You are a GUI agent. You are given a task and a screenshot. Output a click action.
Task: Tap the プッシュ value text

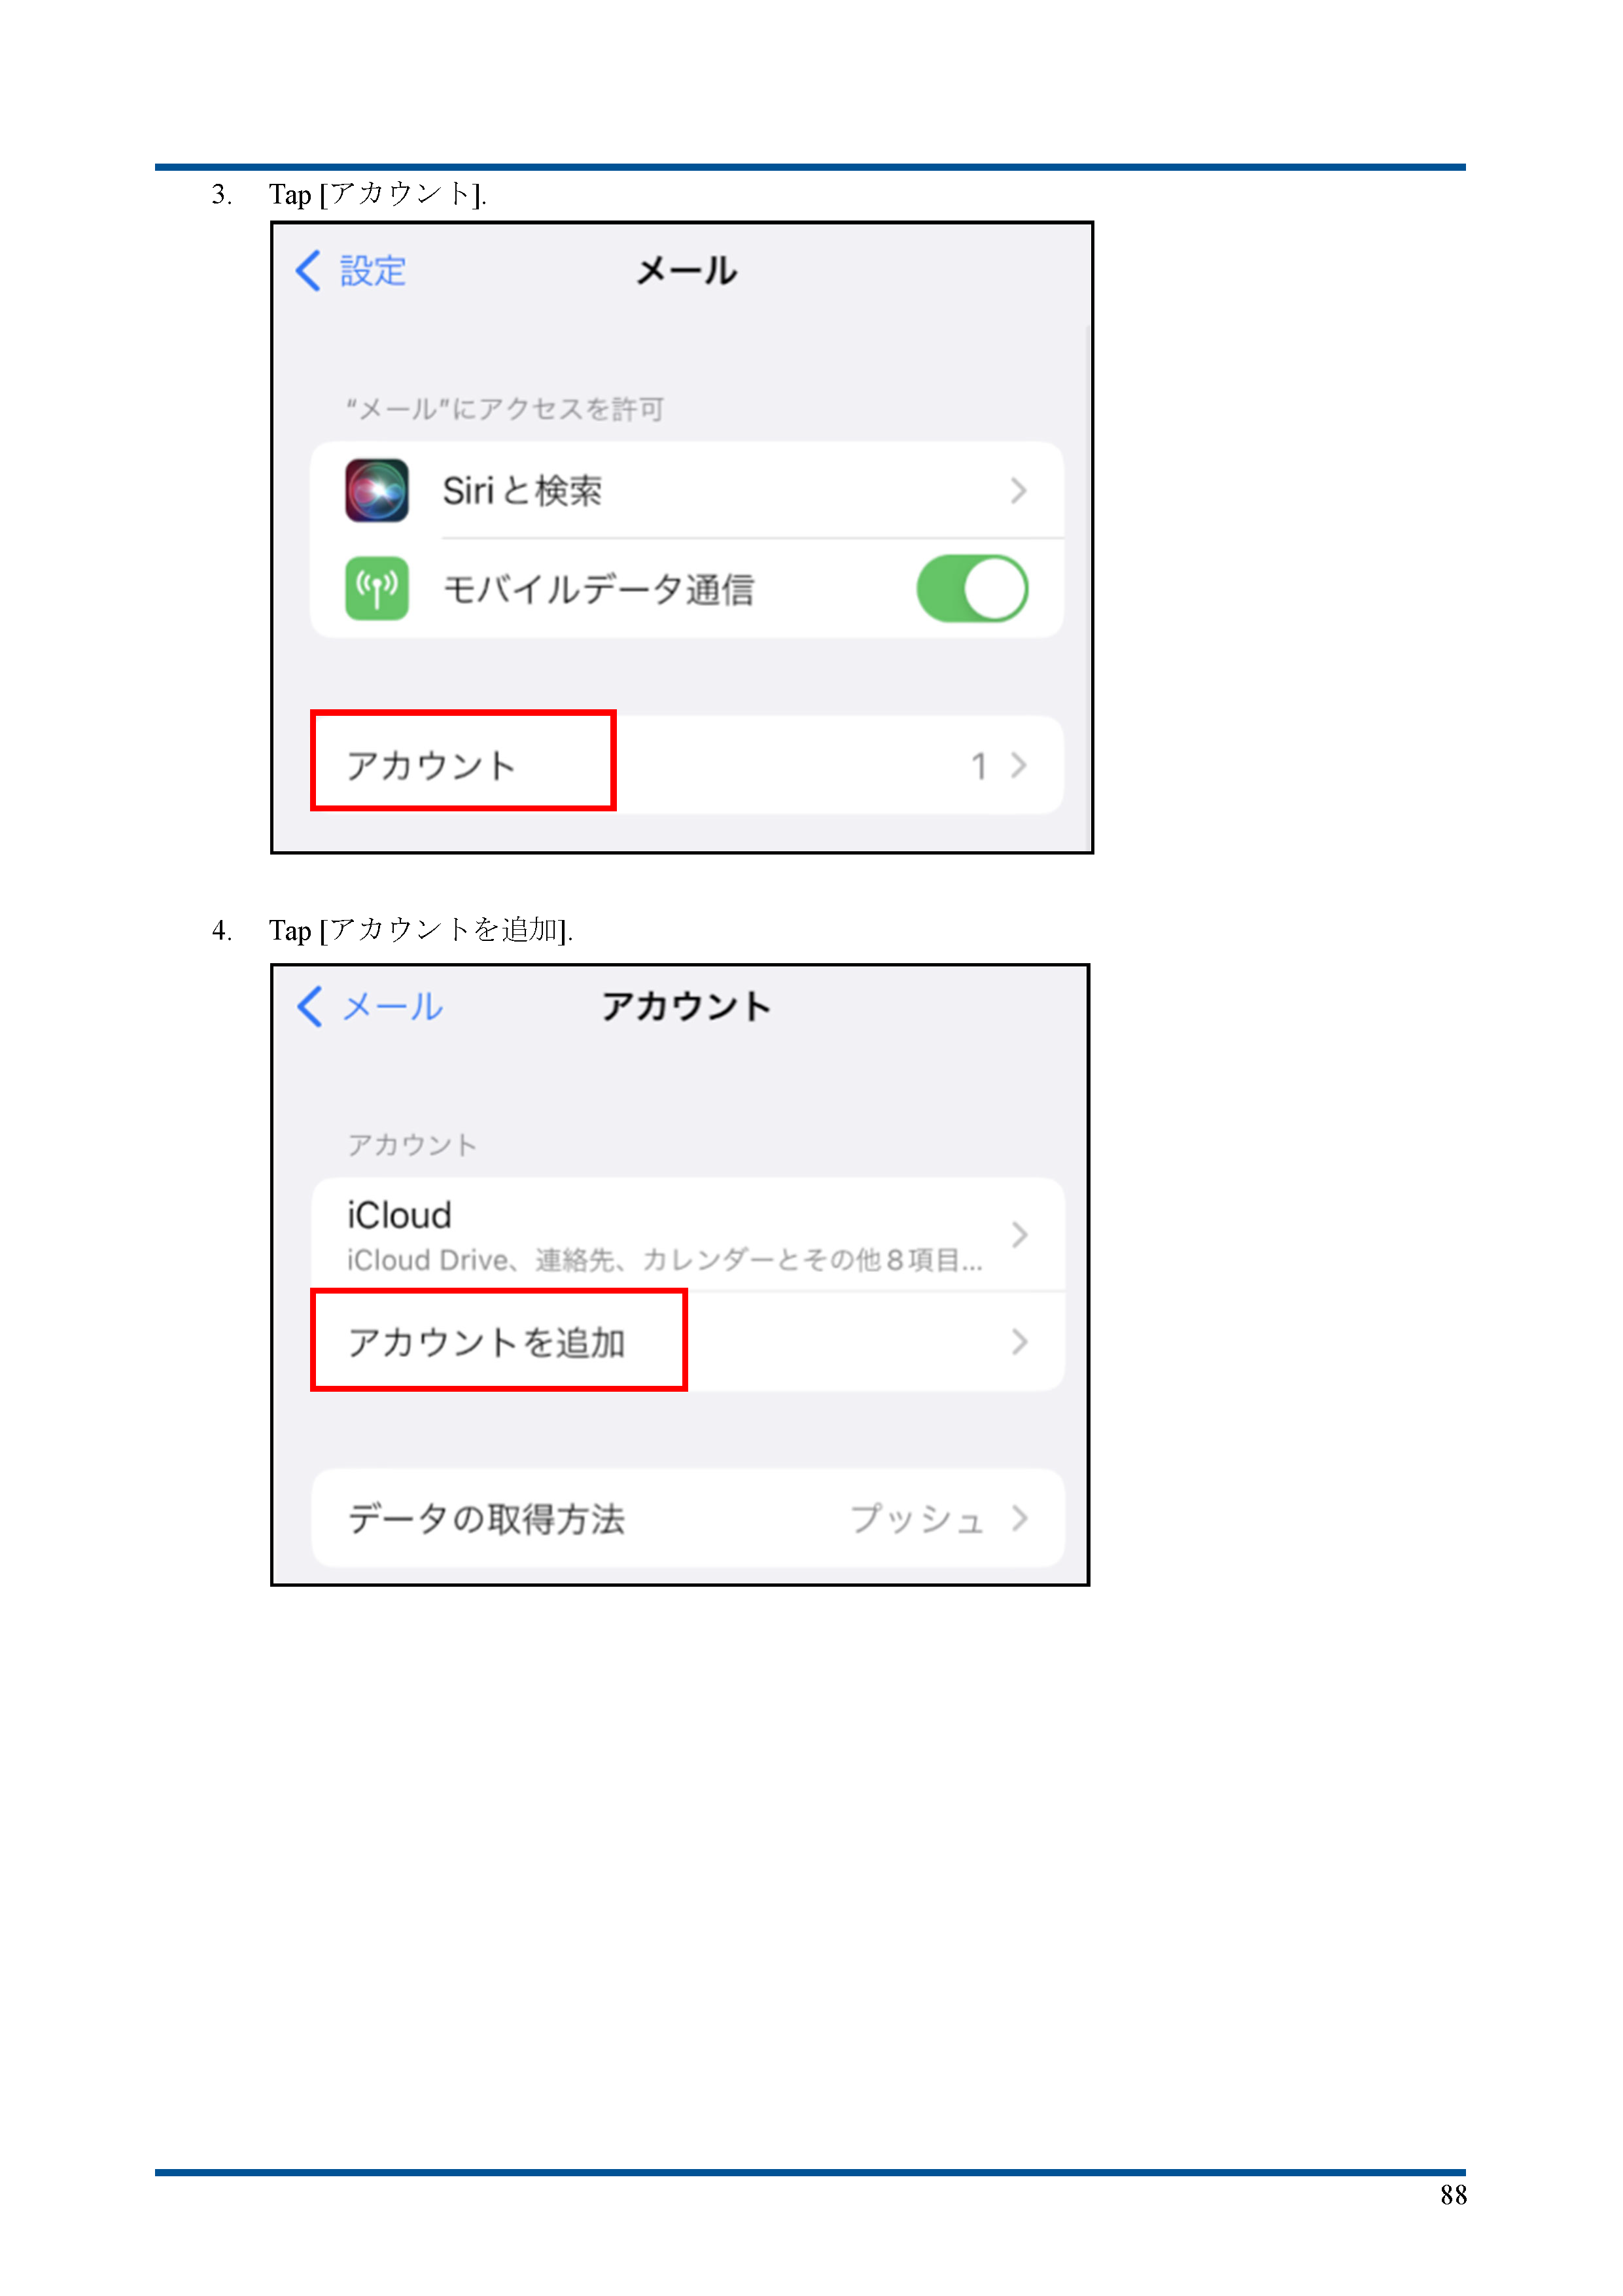(x=917, y=1519)
